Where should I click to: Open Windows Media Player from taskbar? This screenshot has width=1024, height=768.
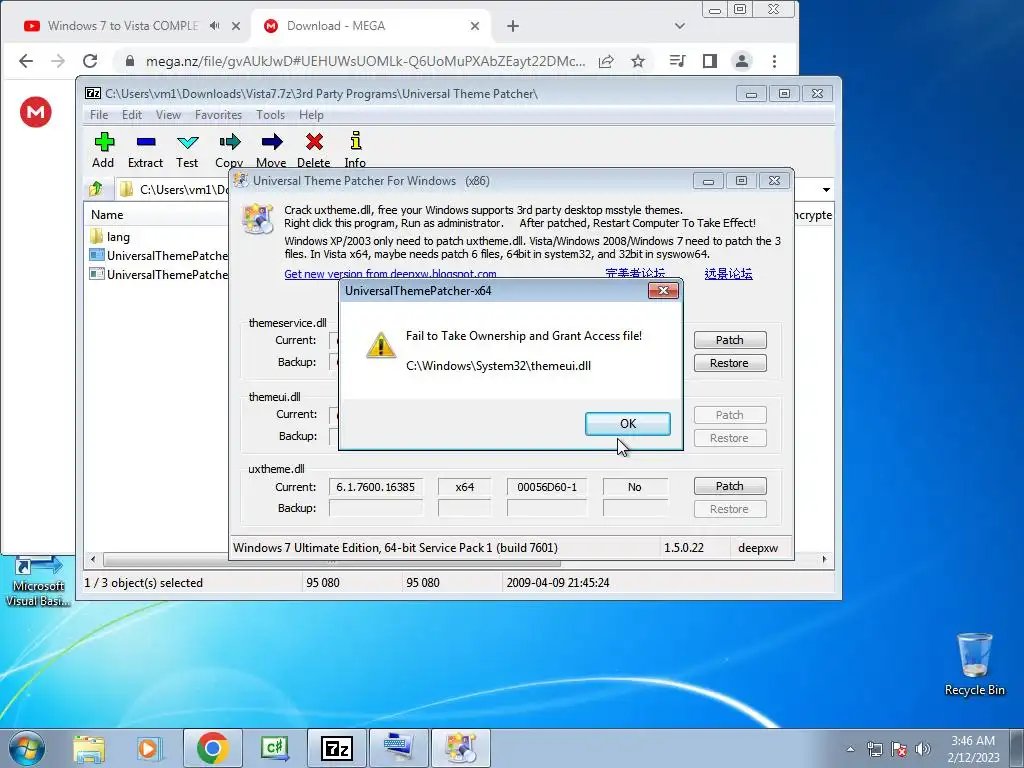coord(149,748)
